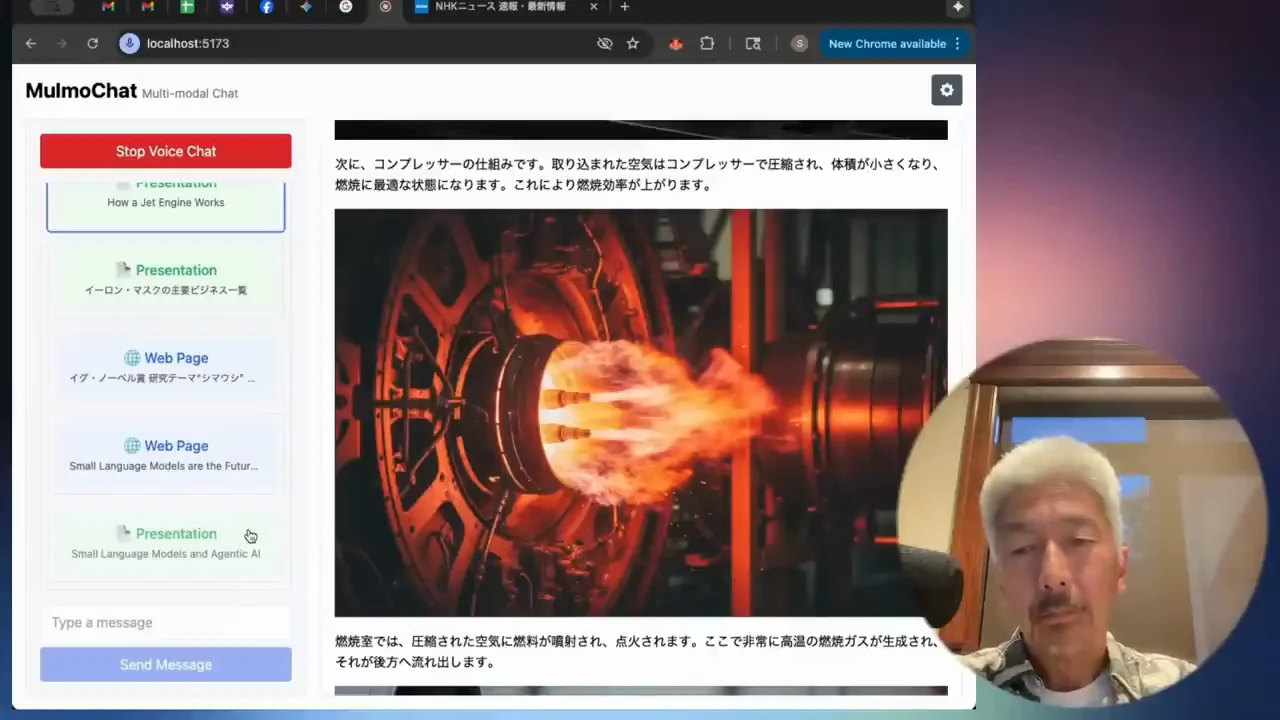Switch to the blue sparkle Gemini tab
This screenshot has width=1280, height=720.
306,7
